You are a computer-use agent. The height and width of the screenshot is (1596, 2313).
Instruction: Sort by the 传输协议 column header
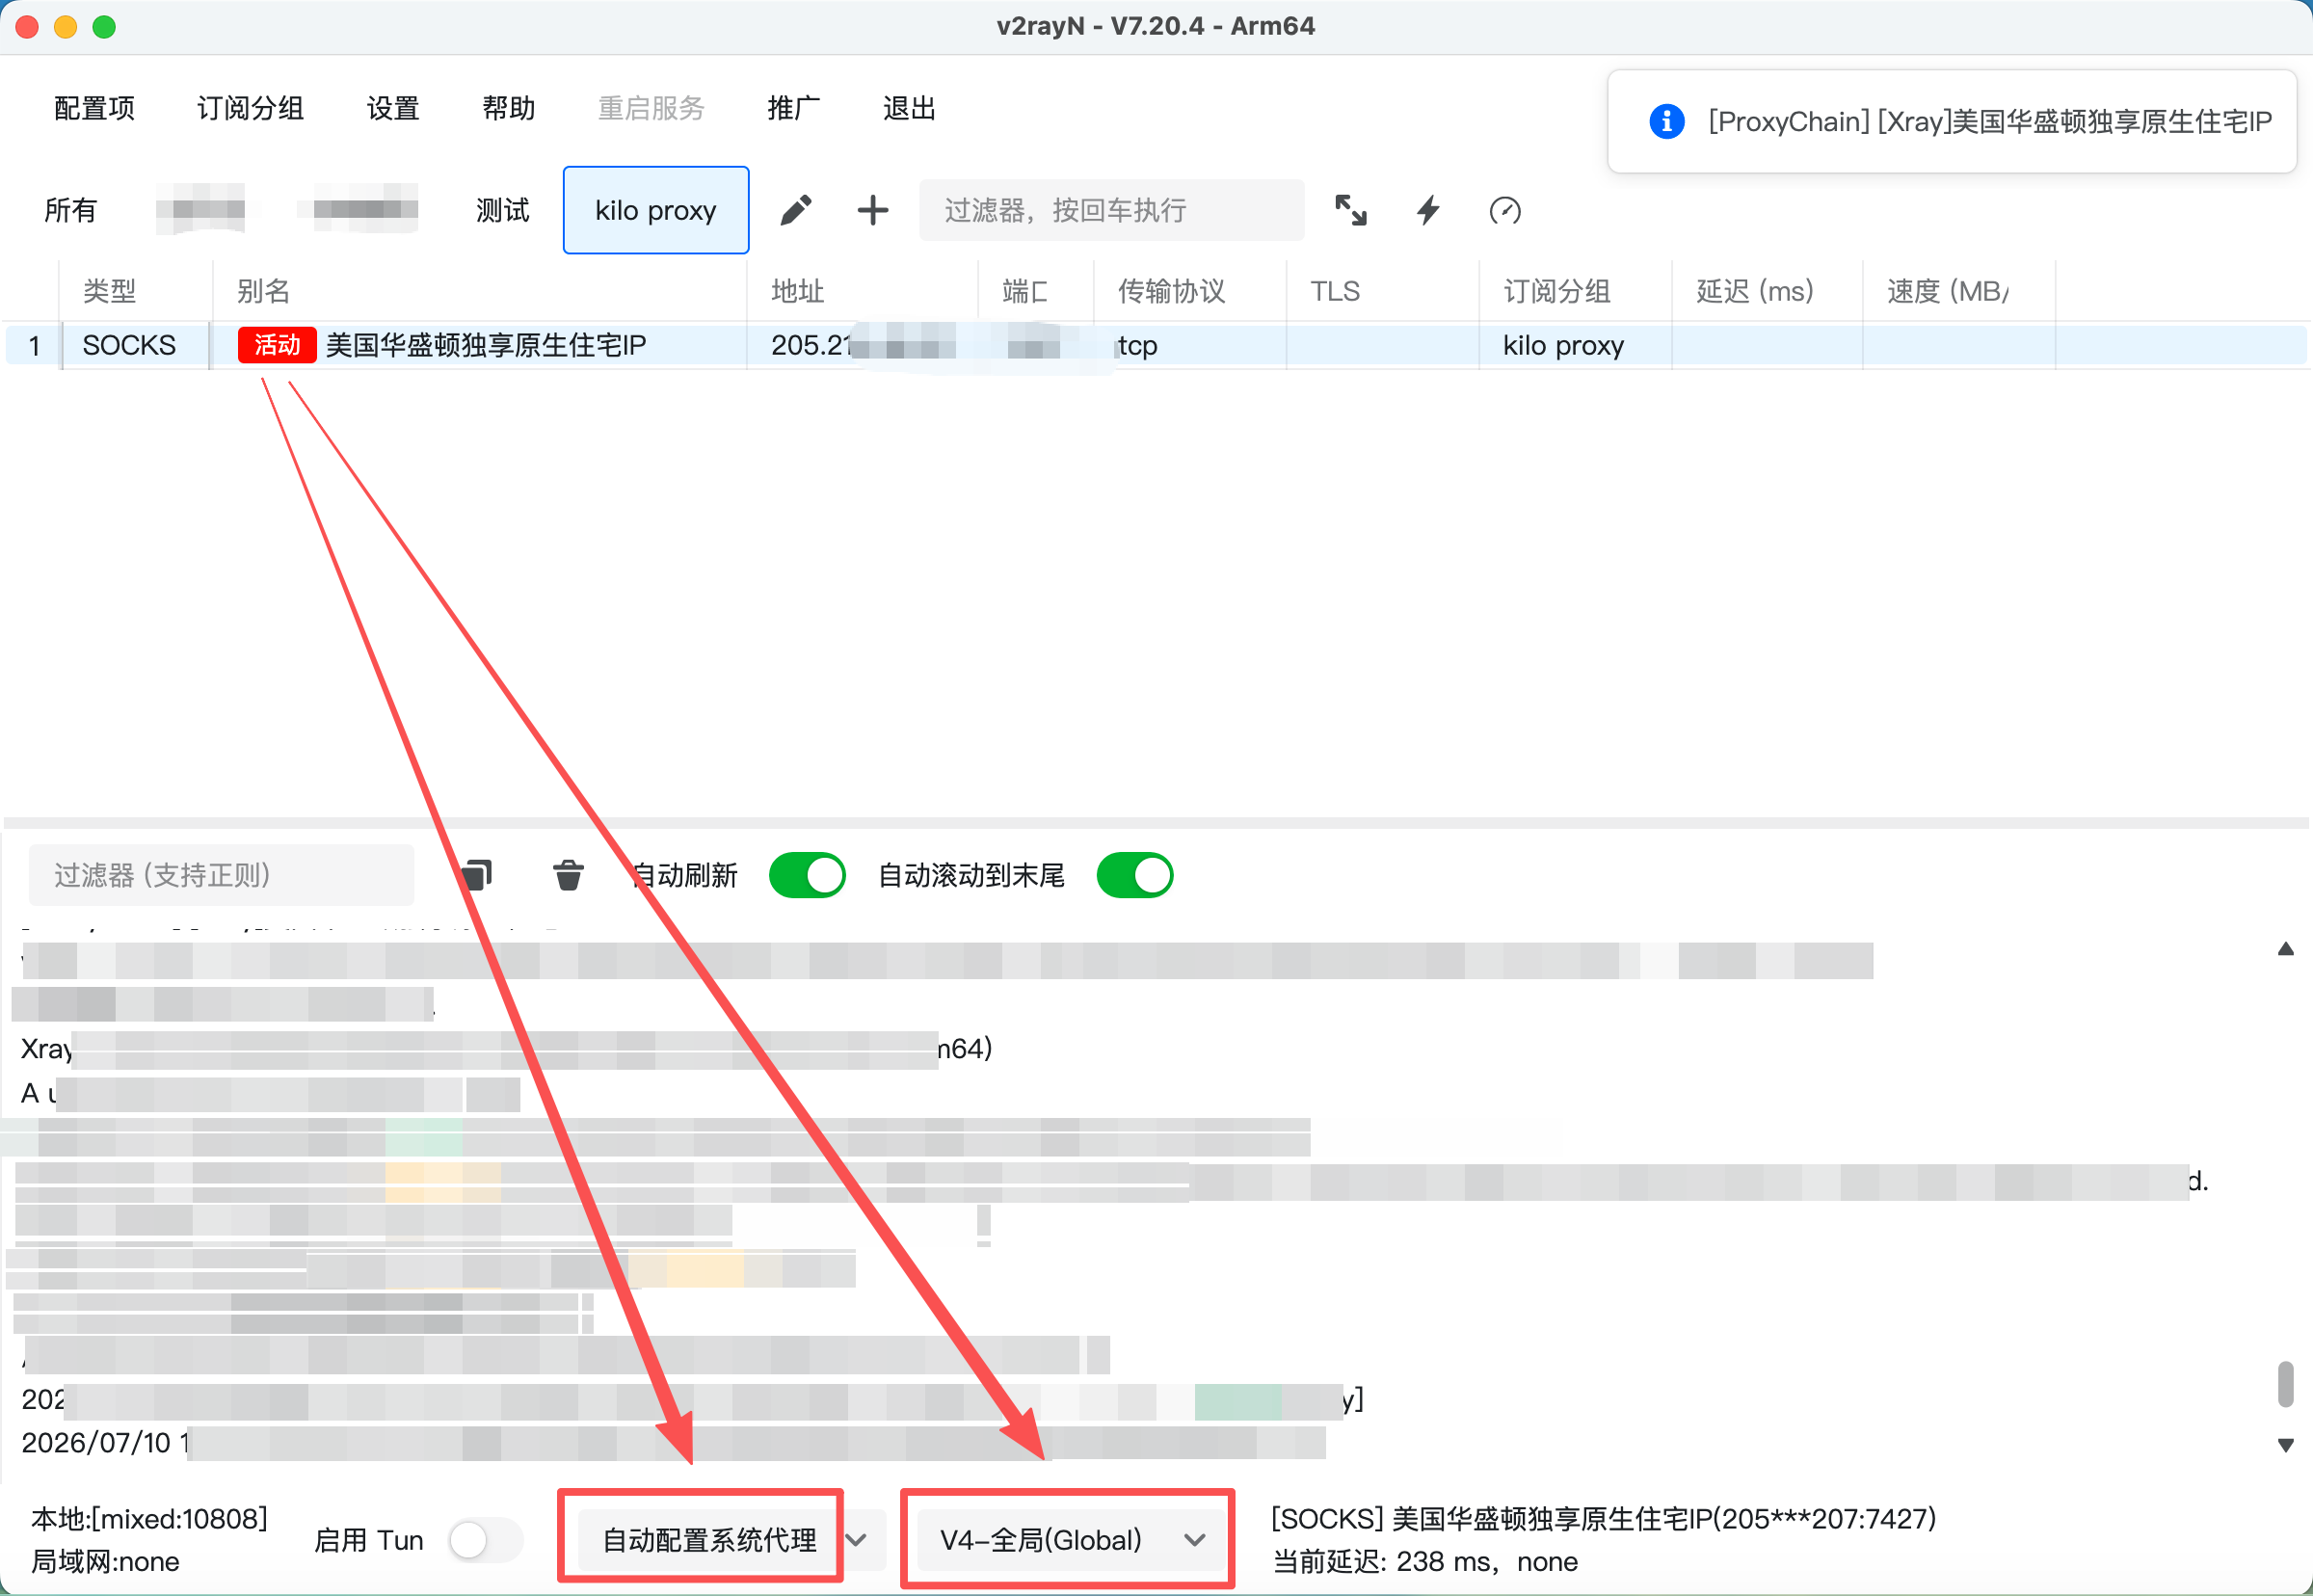(x=1190, y=291)
